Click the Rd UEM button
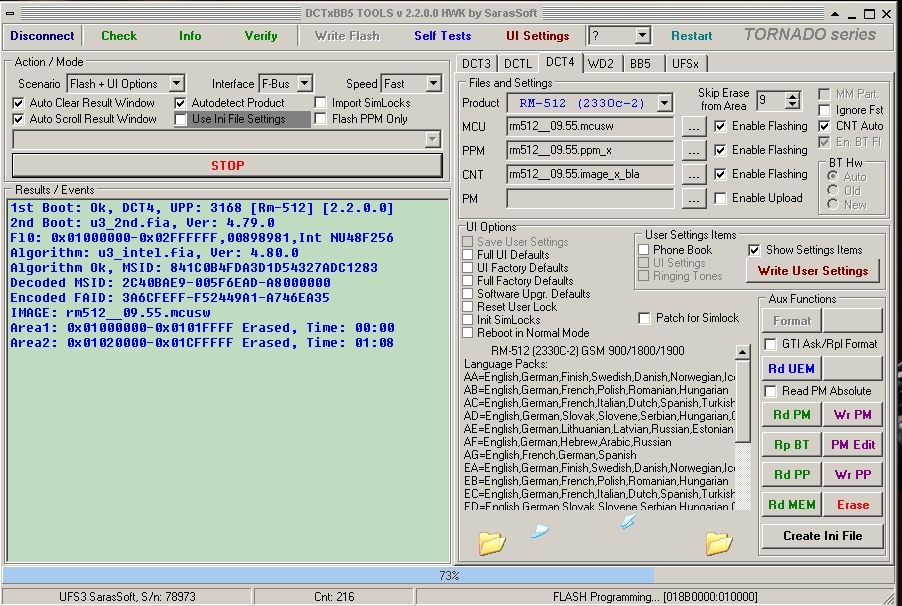The height and width of the screenshot is (606, 902). [x=791, y=368]
